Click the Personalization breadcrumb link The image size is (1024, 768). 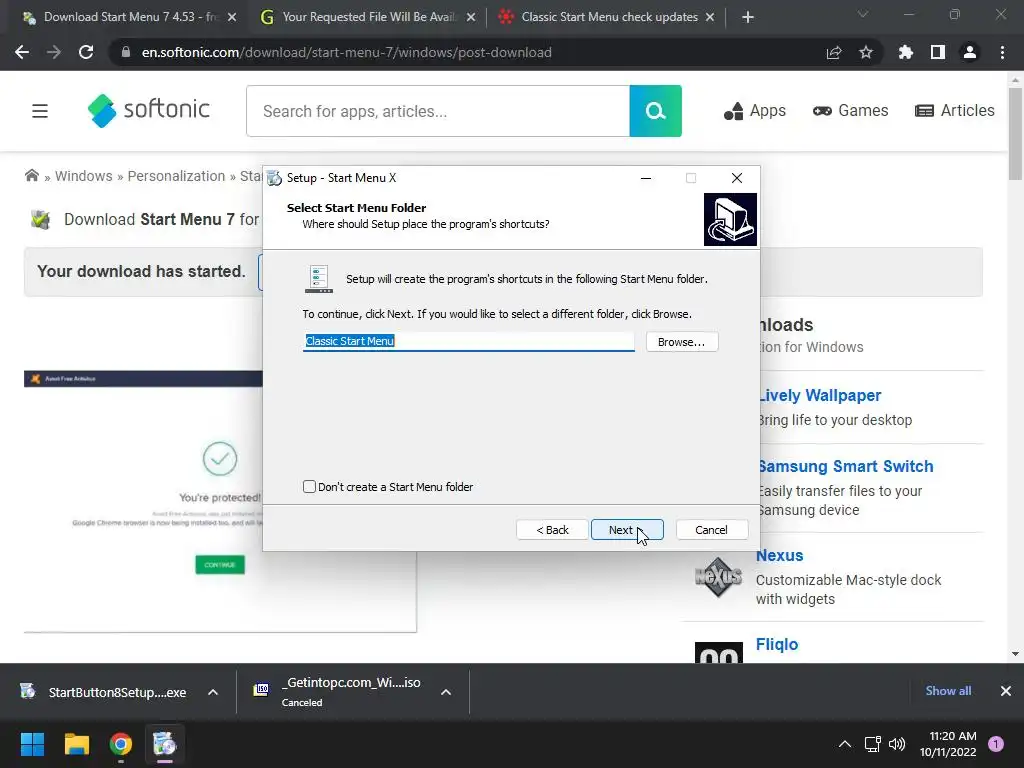tap(176, 176)
